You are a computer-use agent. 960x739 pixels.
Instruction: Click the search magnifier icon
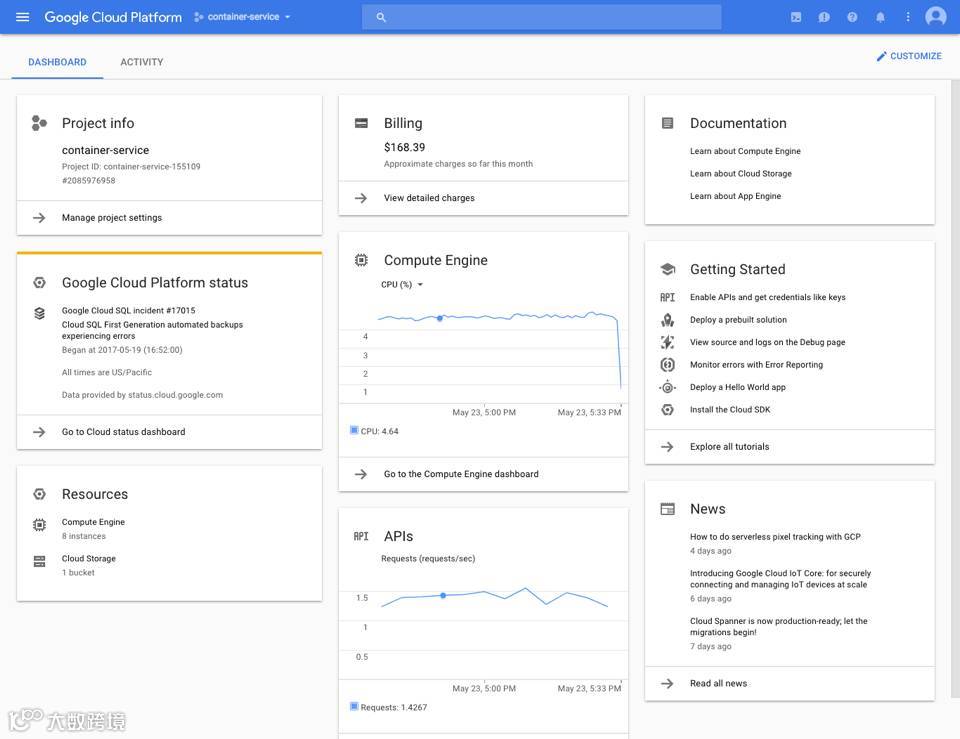[381, 17]
